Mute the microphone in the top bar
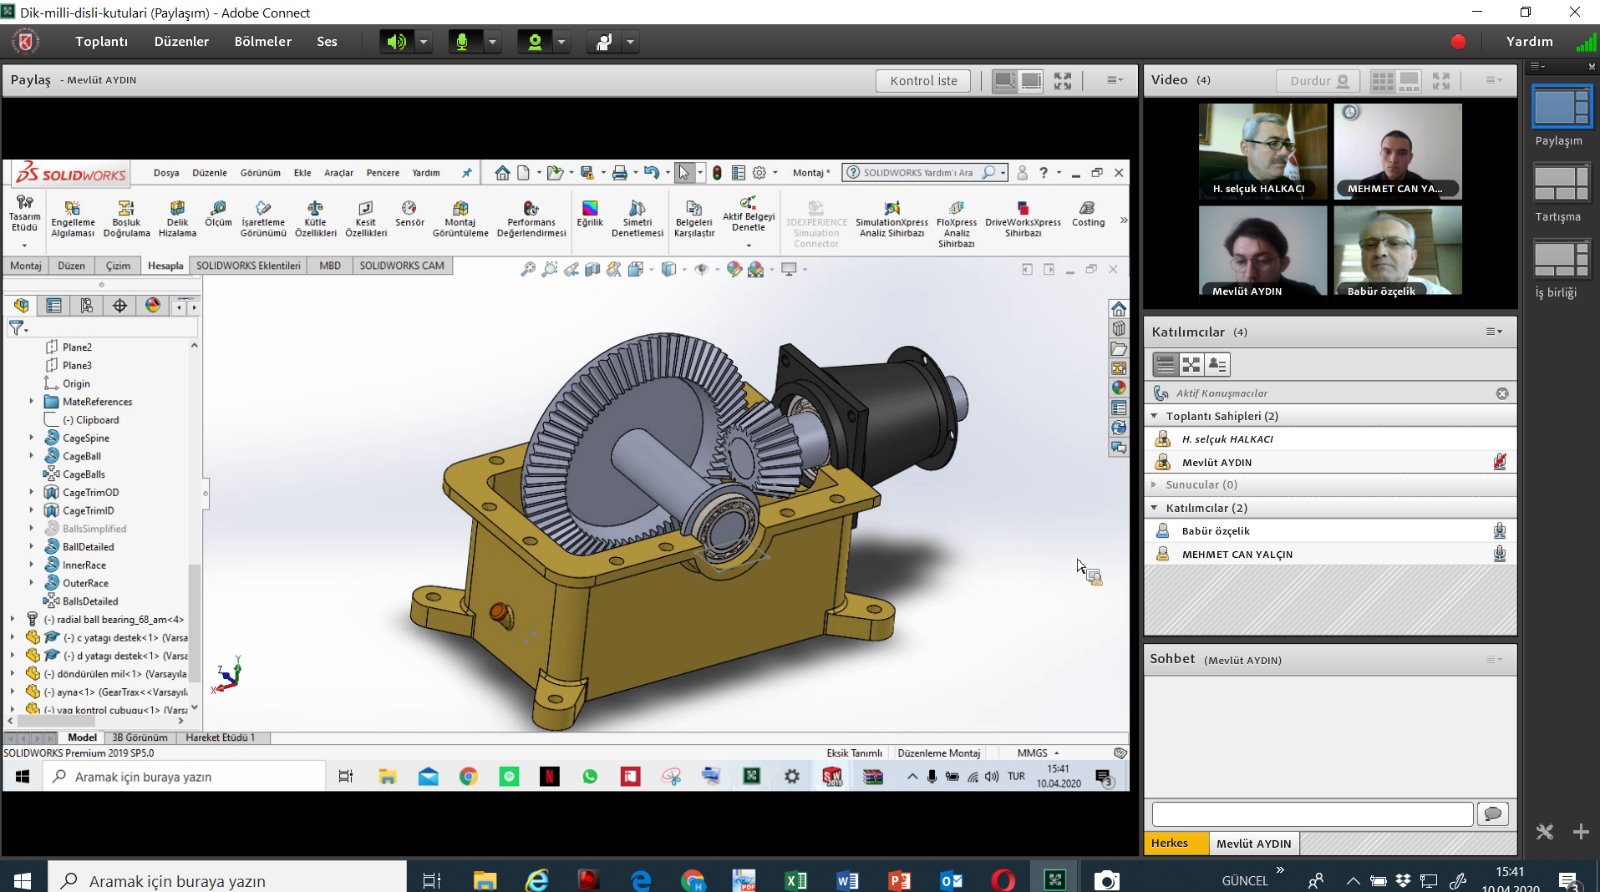The image size is (1600, 892). tap(462, 42)
